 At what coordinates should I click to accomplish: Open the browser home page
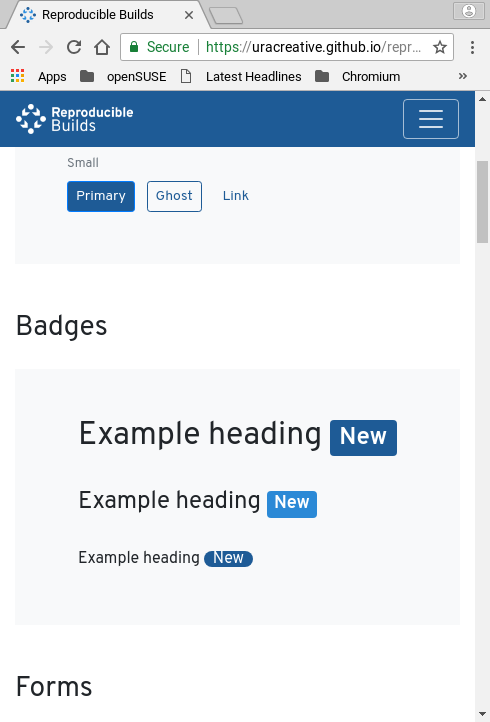click(x=102, y=47)
